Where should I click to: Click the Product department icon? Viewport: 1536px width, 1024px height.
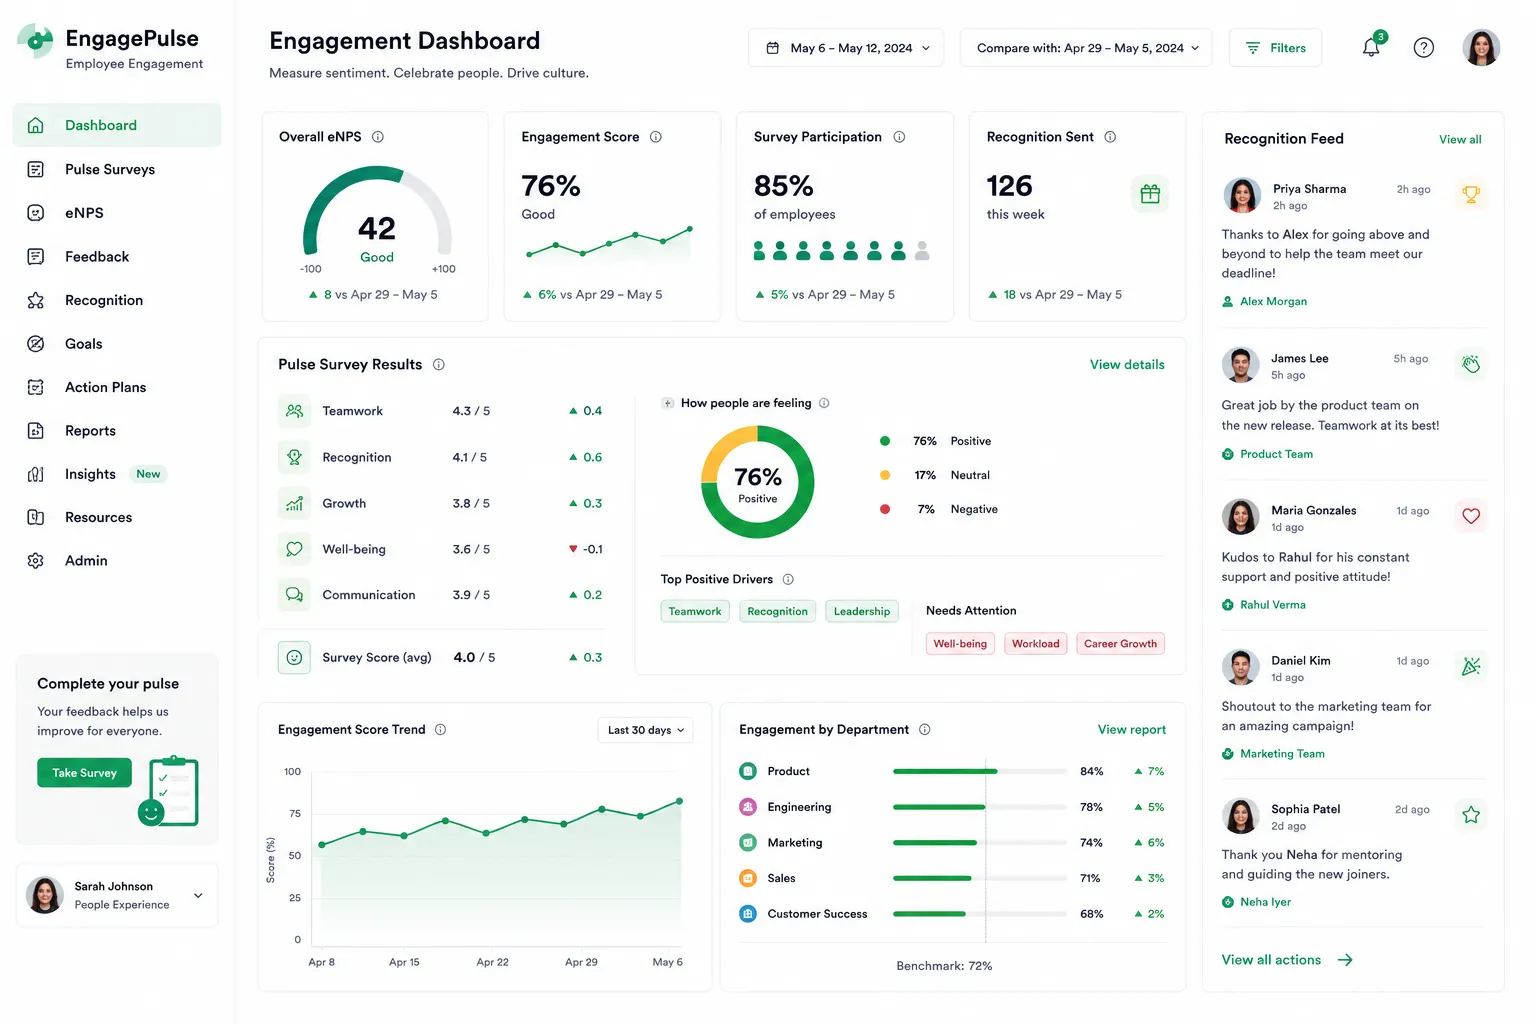tap(747, 771)
